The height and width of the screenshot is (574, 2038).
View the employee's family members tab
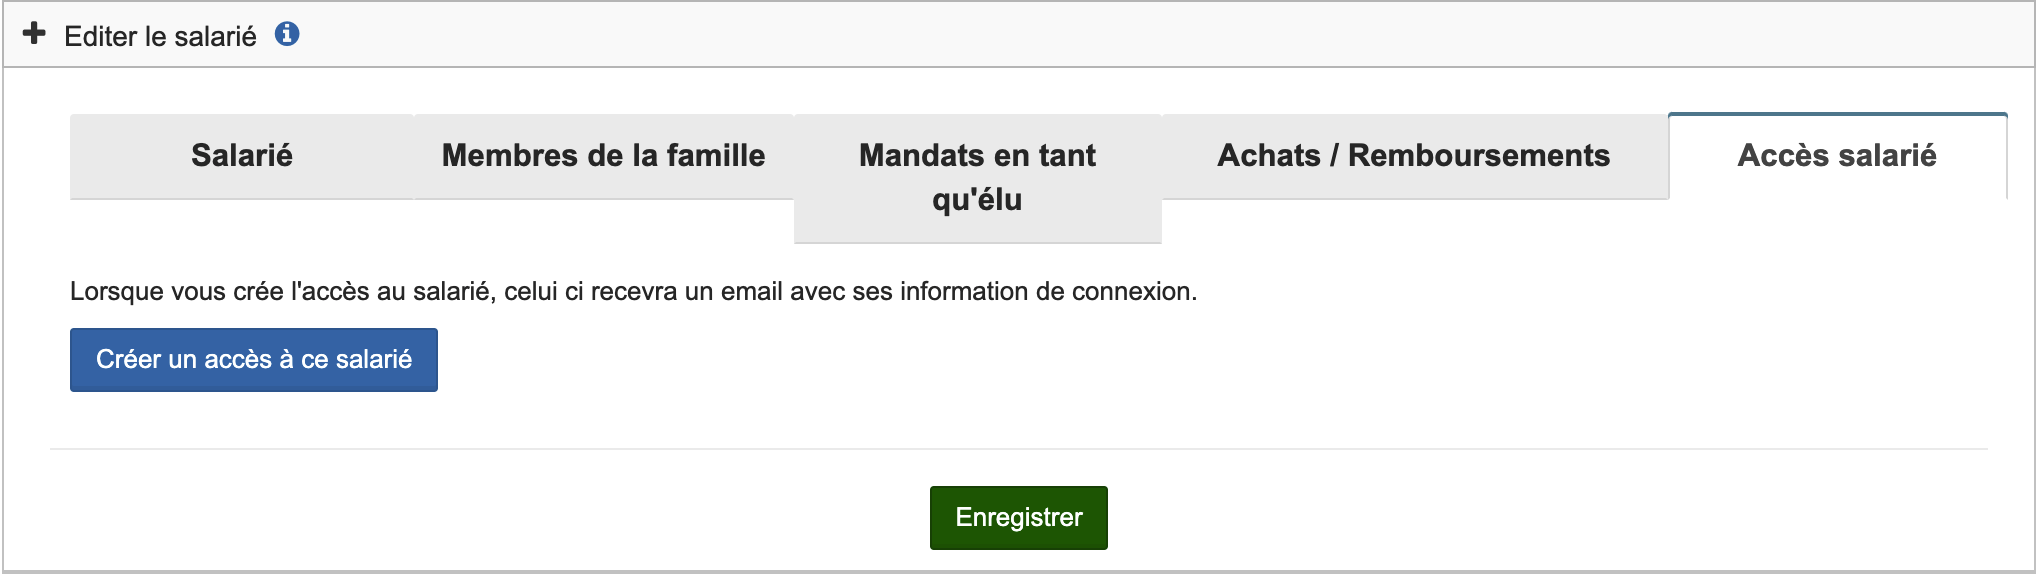point(603,156)
